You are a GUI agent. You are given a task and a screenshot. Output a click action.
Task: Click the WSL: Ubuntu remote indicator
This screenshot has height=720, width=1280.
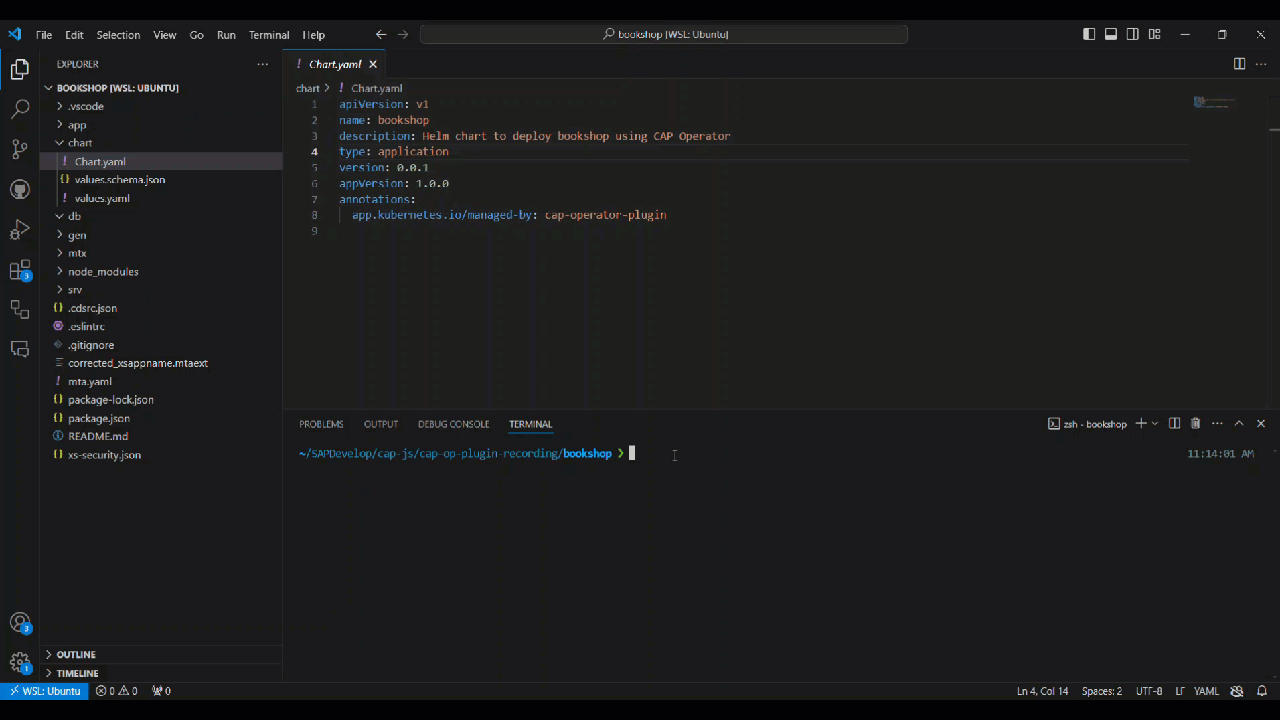click(x=45, y=691)
